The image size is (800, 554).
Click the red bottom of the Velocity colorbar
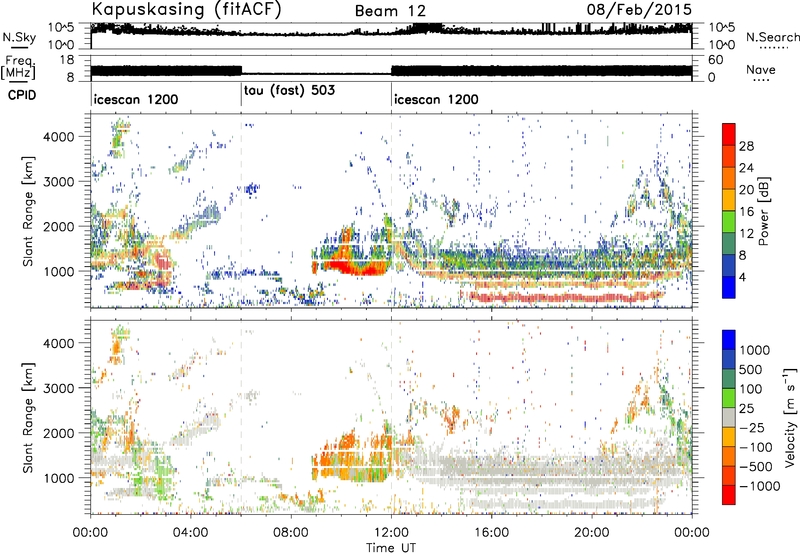729,495
